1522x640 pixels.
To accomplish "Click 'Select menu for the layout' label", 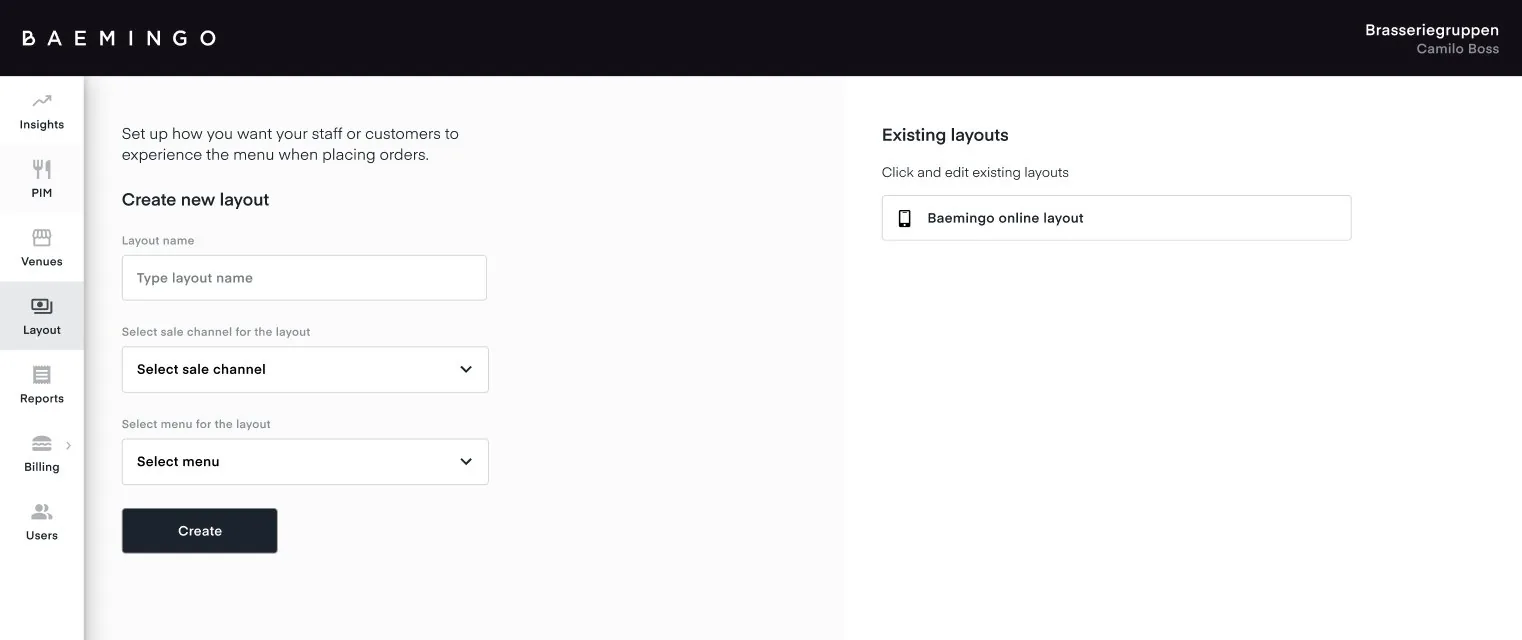I will coord(196,424).
